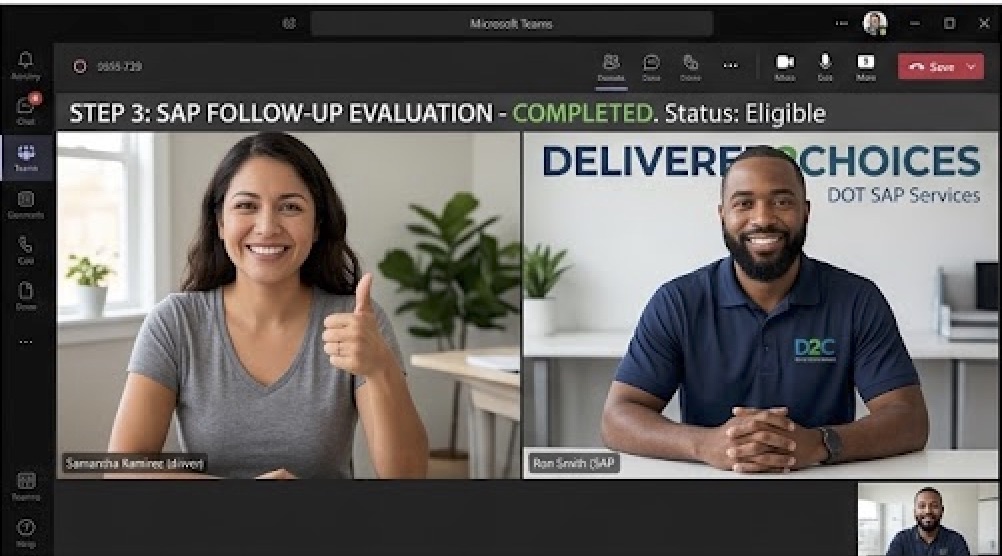Click the meeting timer text beside the record icon

click(x=119, y=66)
